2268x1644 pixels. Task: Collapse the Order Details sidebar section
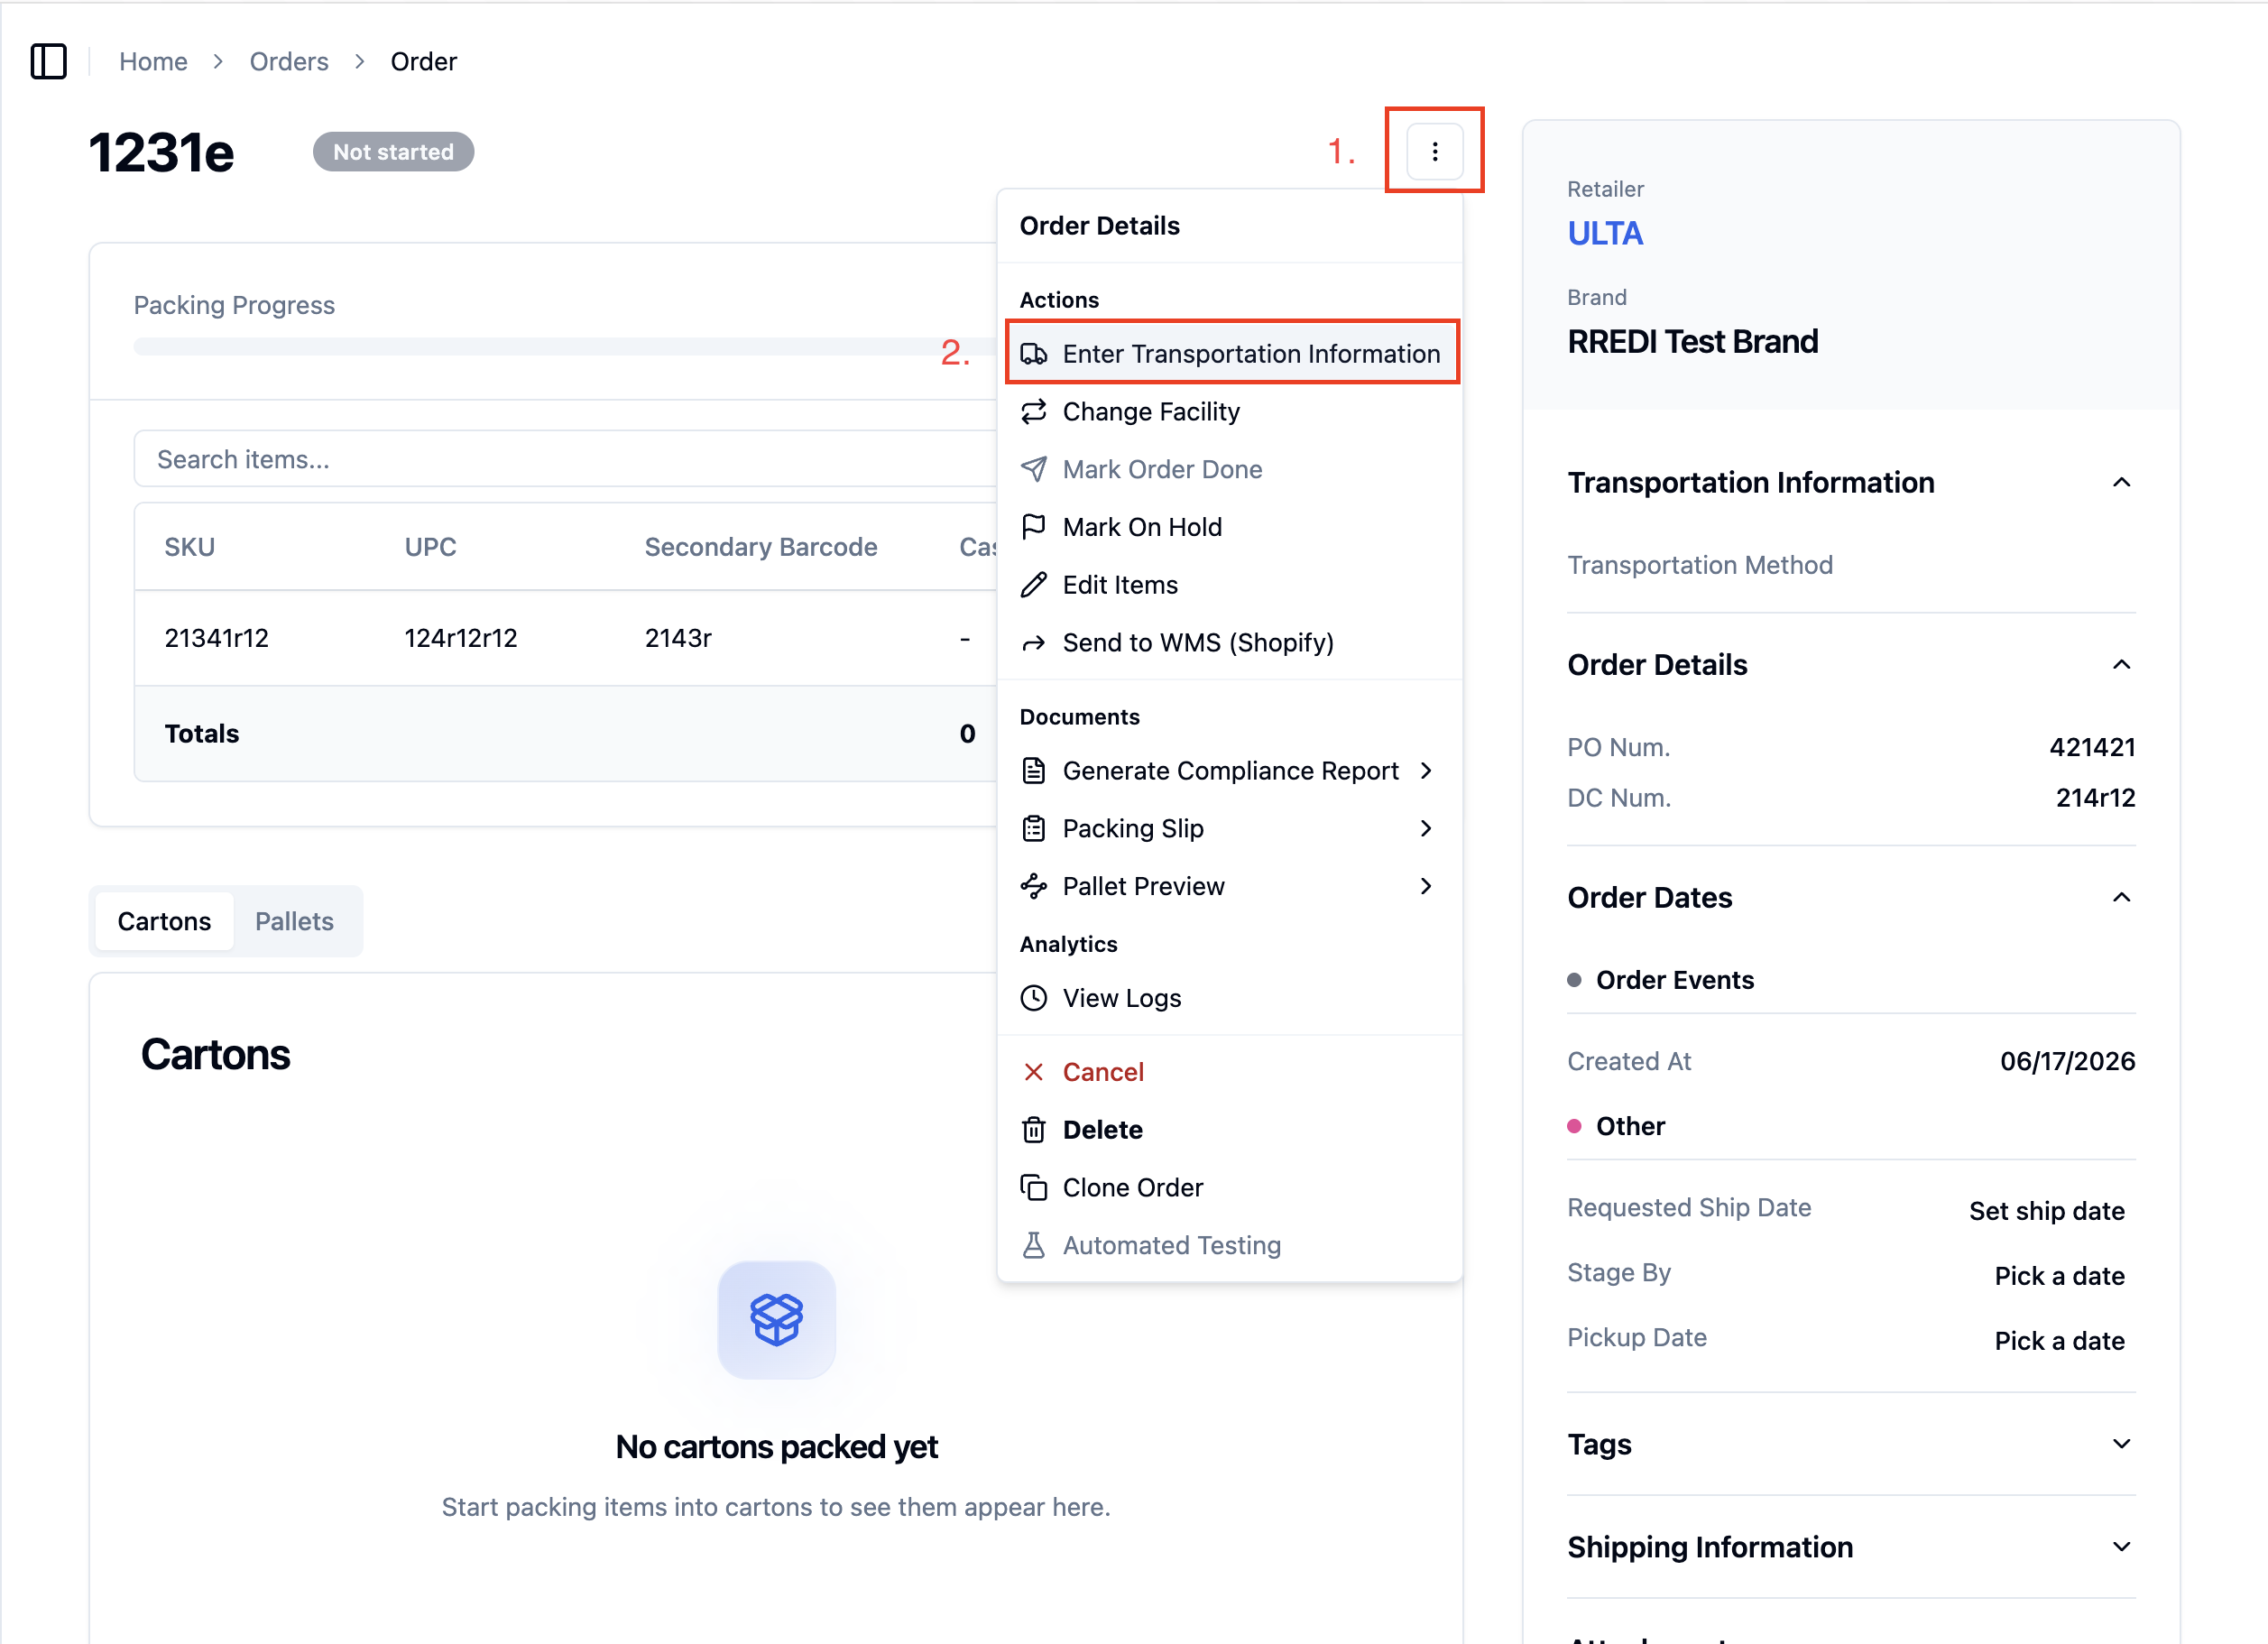click(2121, 665)
